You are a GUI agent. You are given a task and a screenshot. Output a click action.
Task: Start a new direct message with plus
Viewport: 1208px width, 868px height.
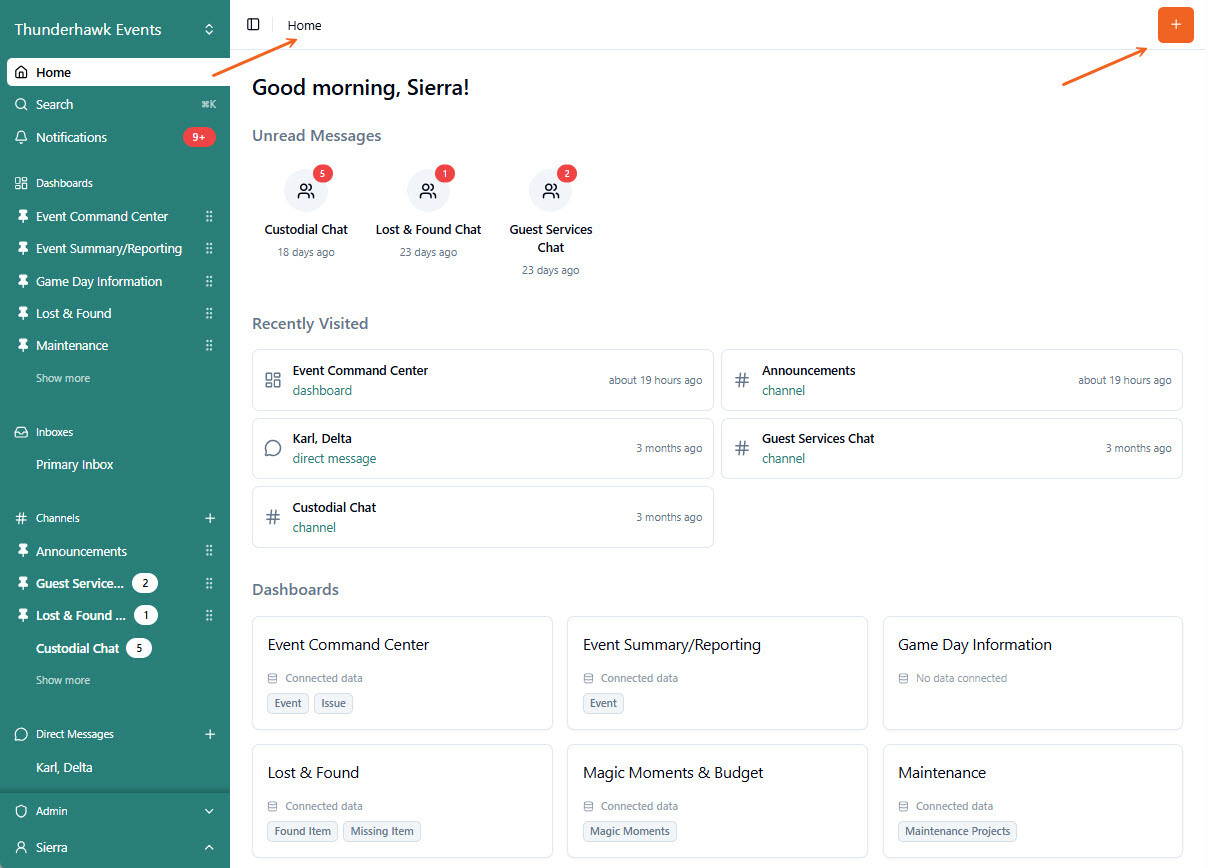tap(210, 734)
